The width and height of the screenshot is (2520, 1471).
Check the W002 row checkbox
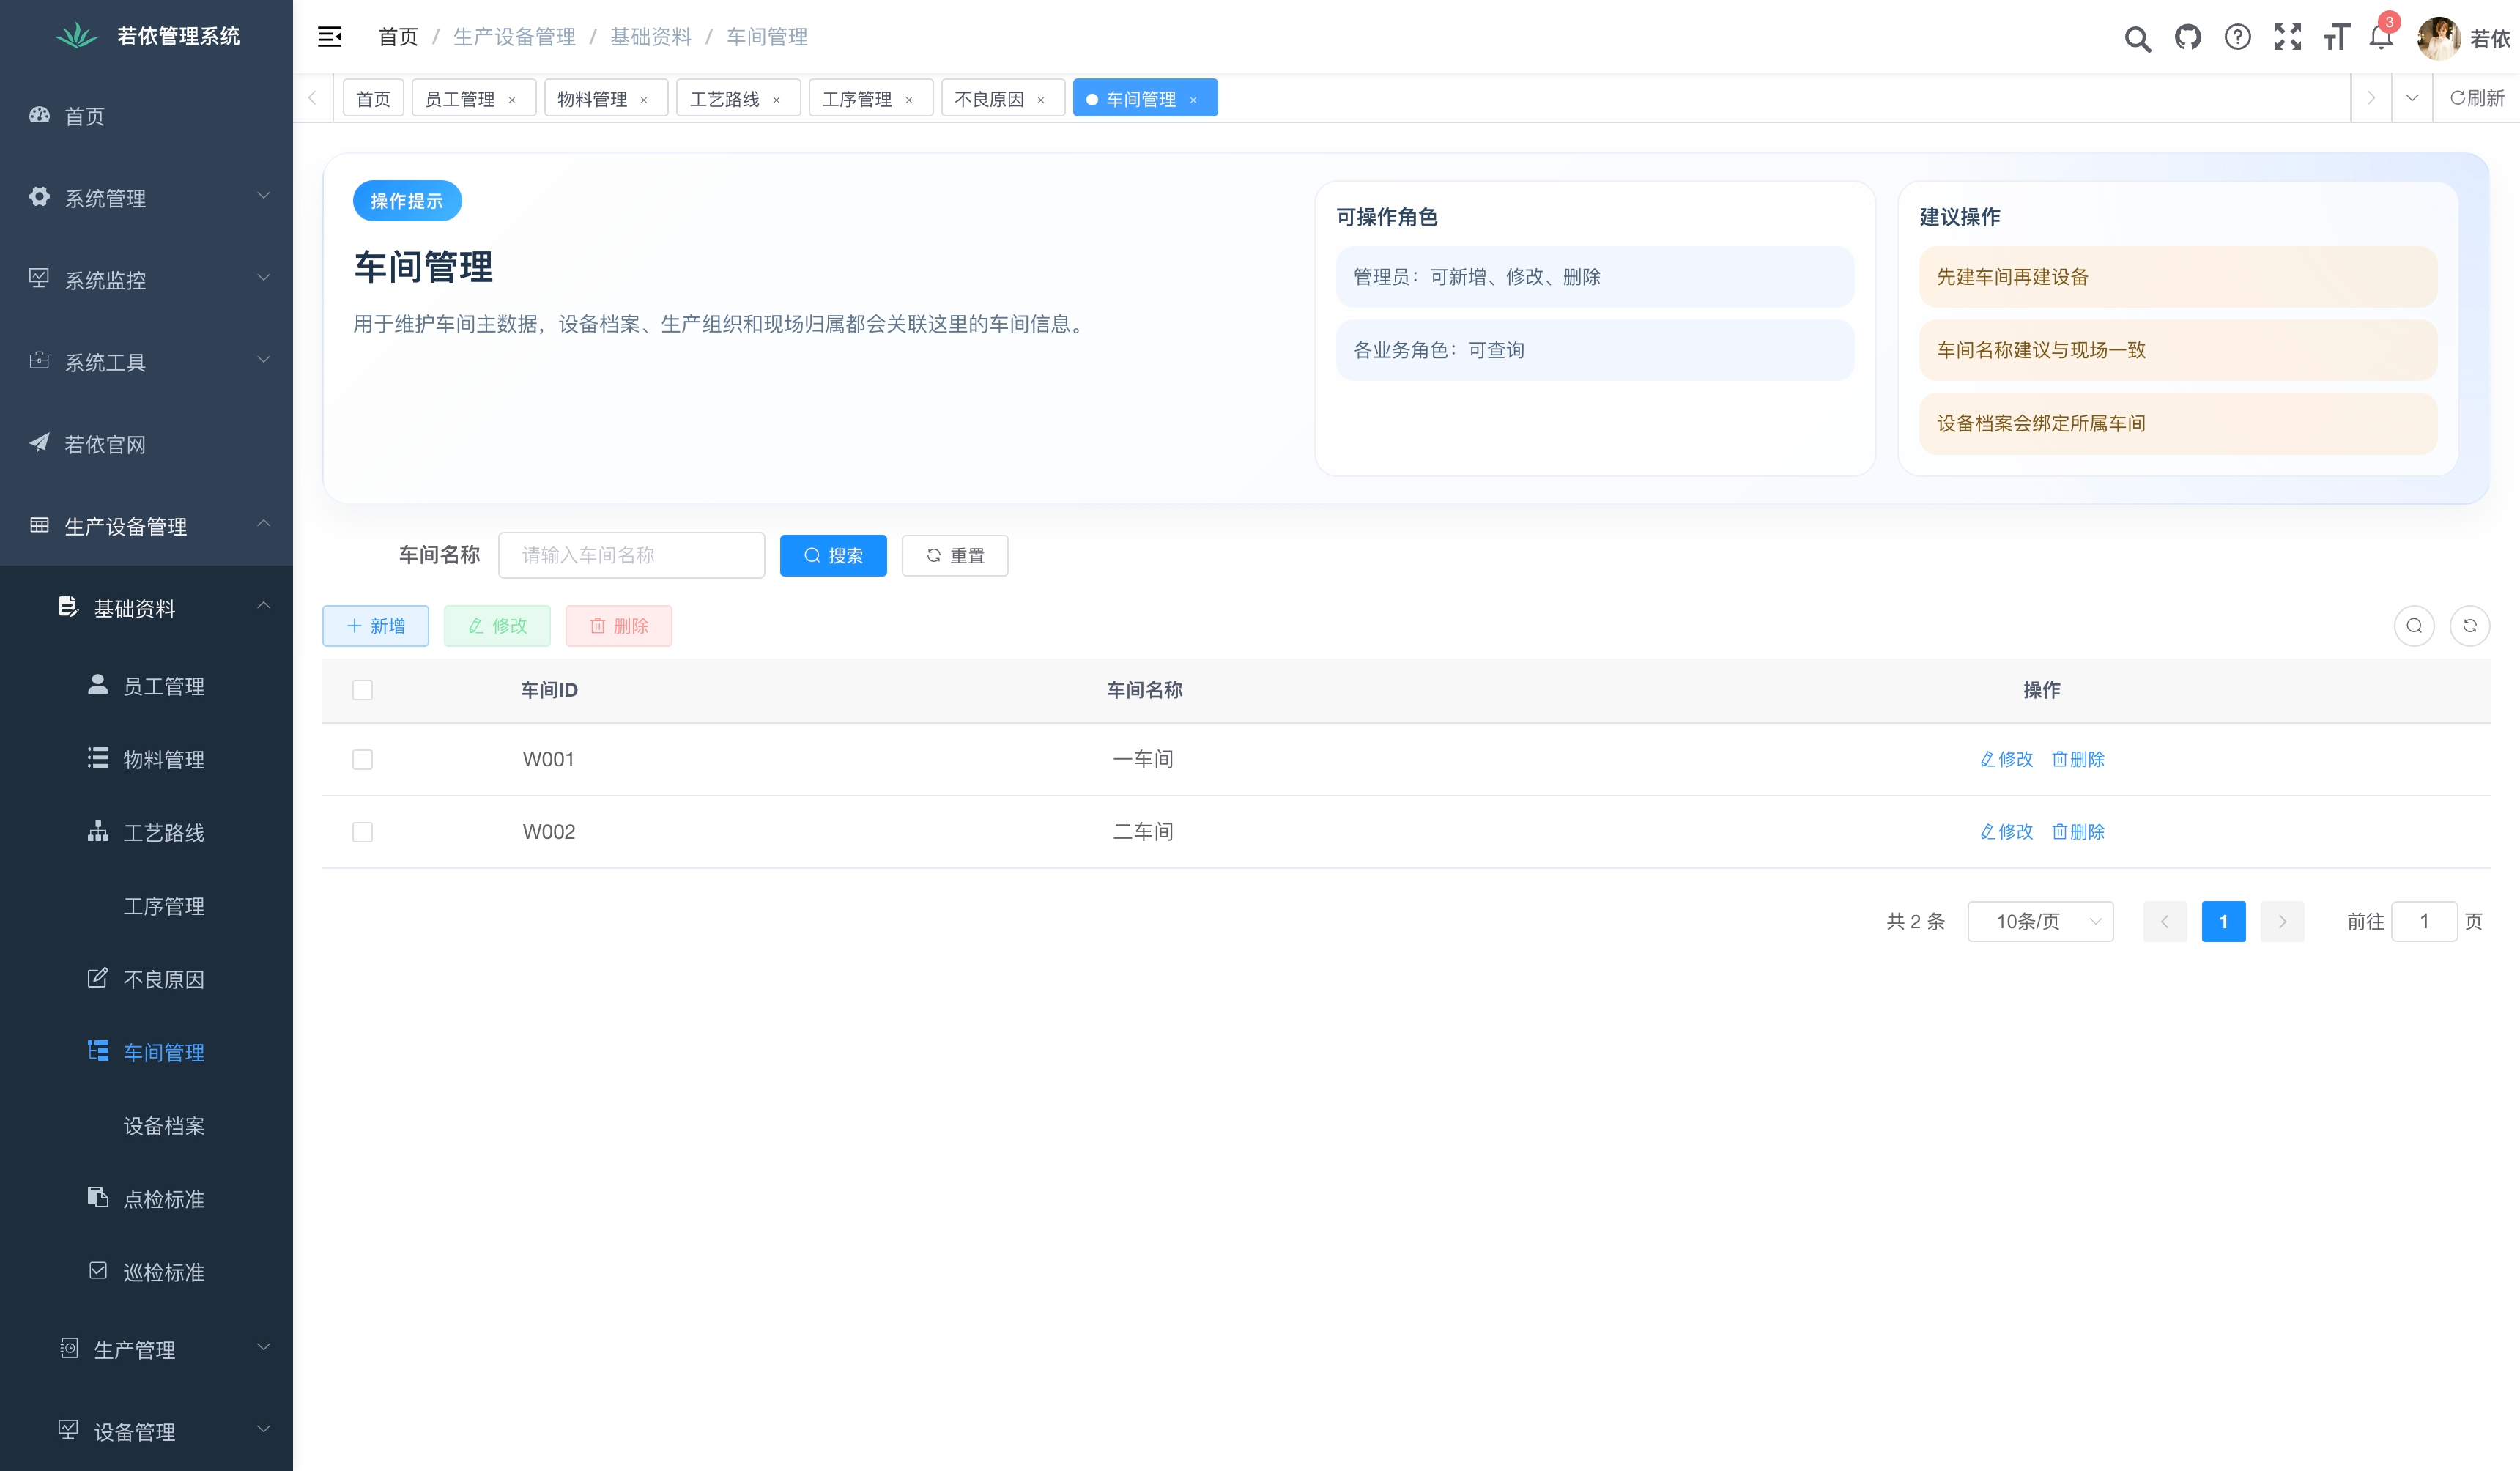pyautogui.click(x=362, y=832)
